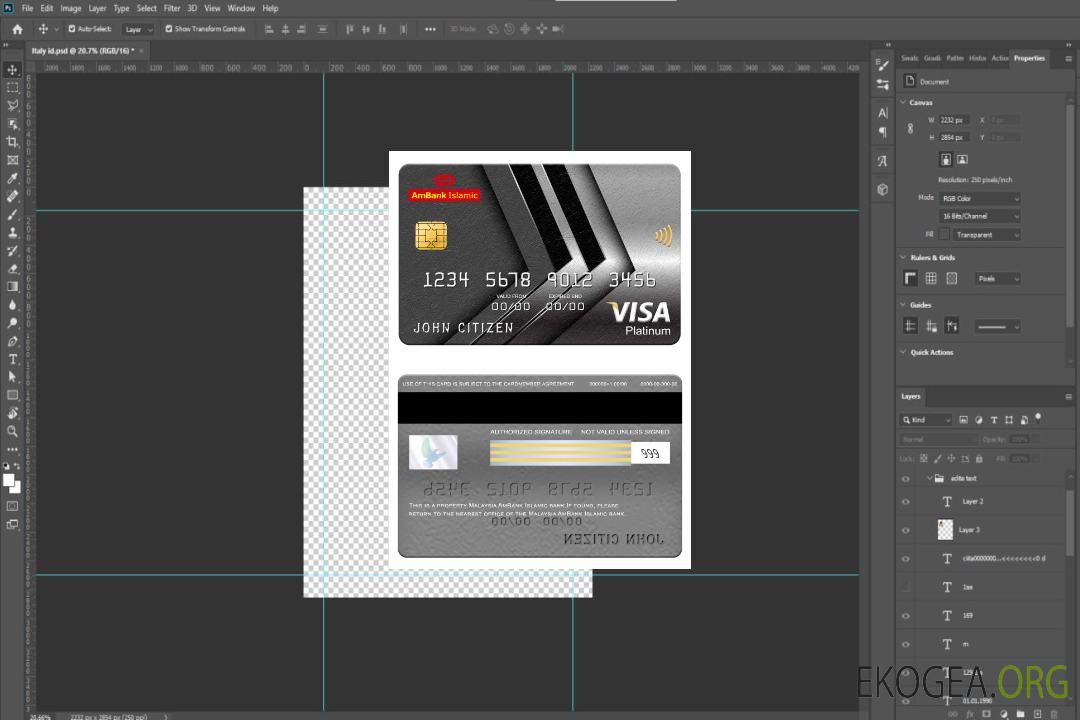Activate the Horizontal Type tool
1080x720 pixels.
point(12,359)
